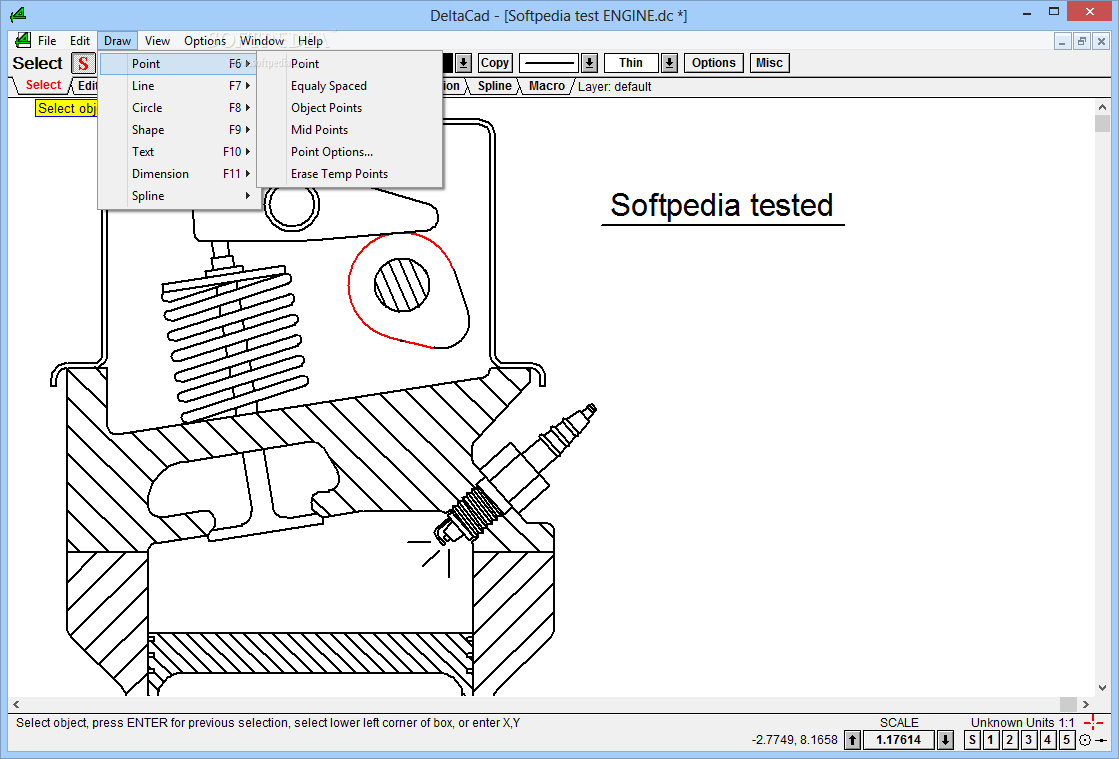Click the Layer: default label

click(614, 86)
